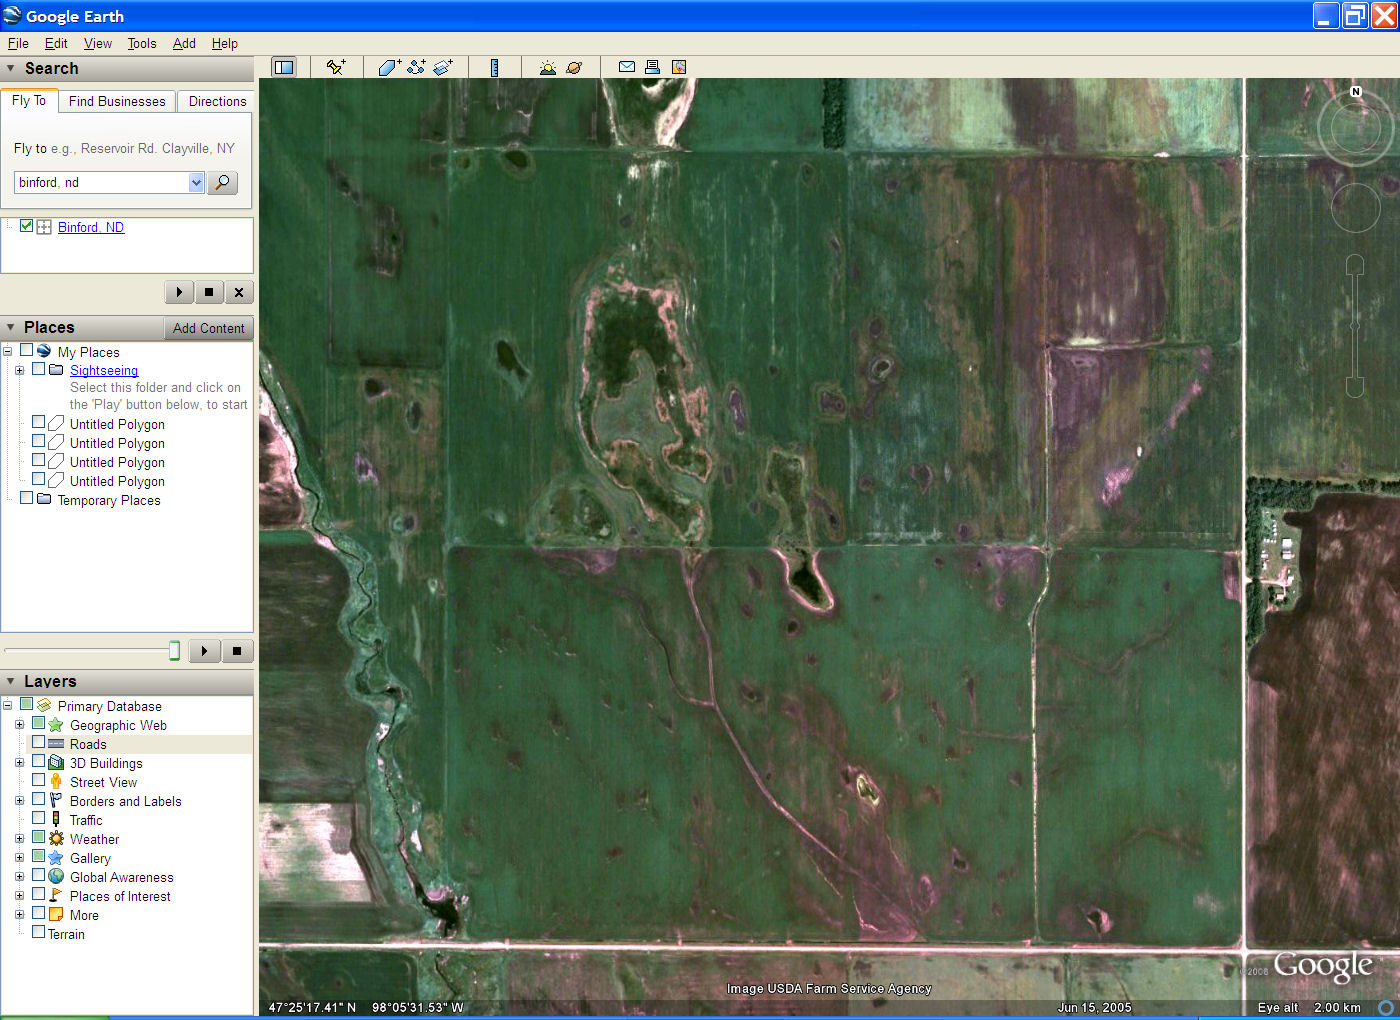Click the Add Placemark pushpin icon
Screen dimensions: 1400x1020
point(336,67)
